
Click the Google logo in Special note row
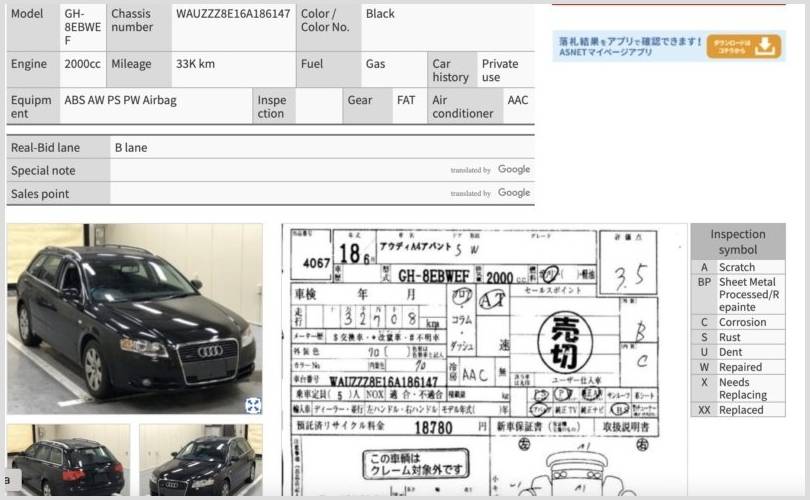(x=513, y=170)
